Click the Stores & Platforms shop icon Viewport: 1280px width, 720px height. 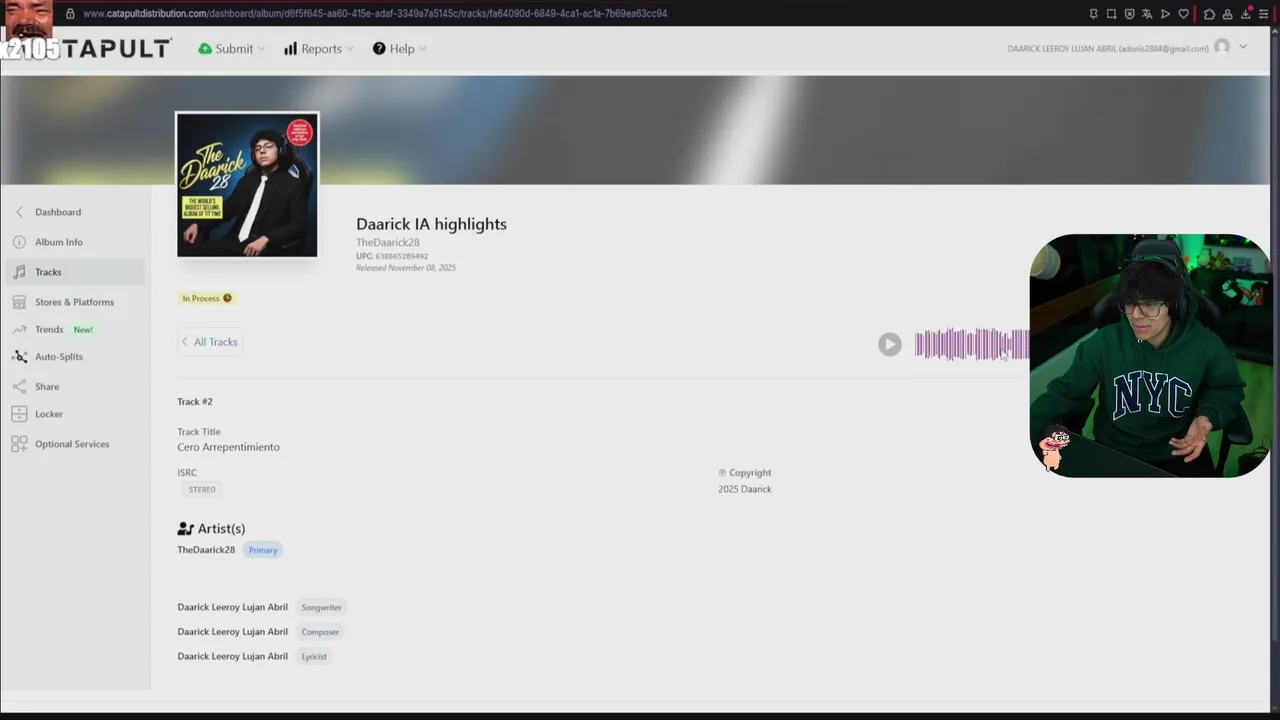coord(19,302)
